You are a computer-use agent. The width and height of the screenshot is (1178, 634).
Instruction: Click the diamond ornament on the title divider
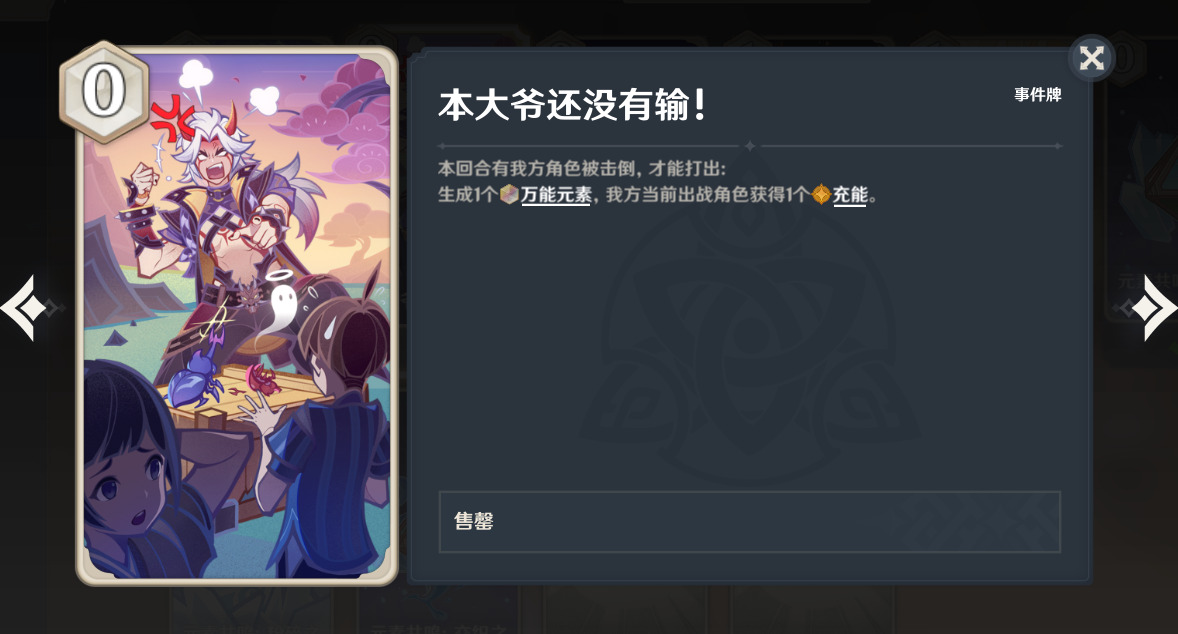tap(749, 146)
